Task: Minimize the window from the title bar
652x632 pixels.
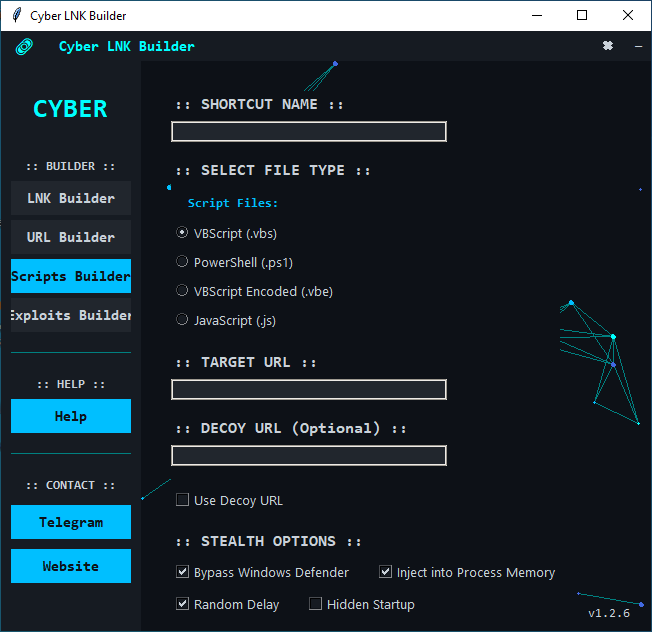Action: click(x=537, y=15)
